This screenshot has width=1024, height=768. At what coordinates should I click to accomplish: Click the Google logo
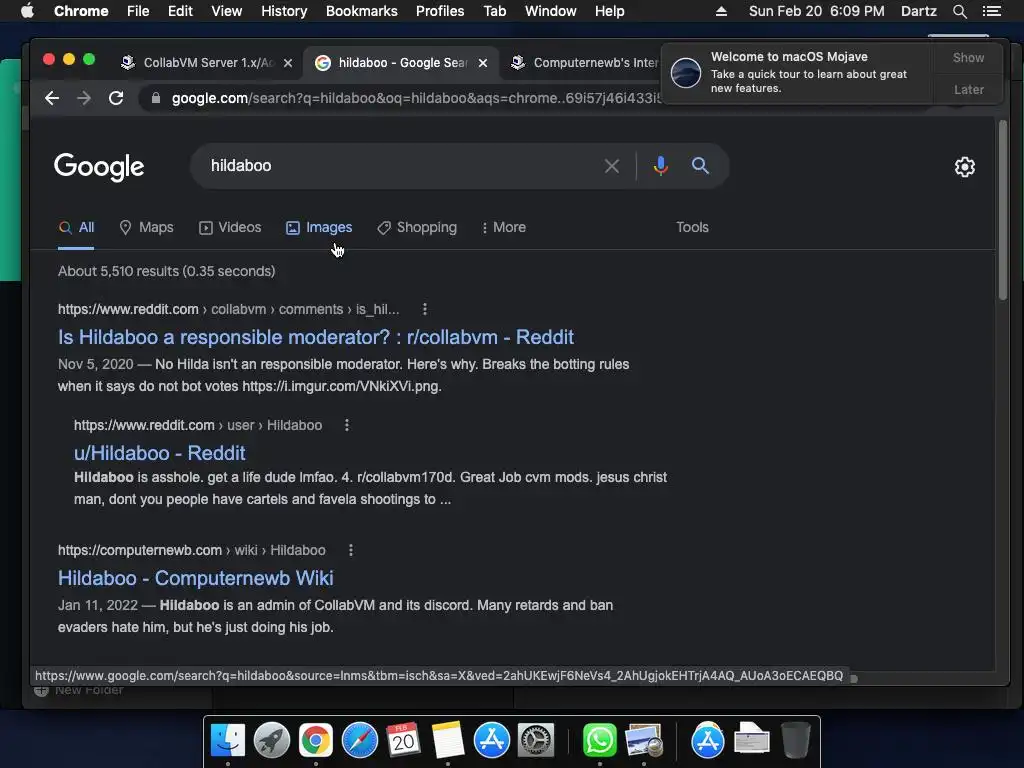tap(99, 167)
